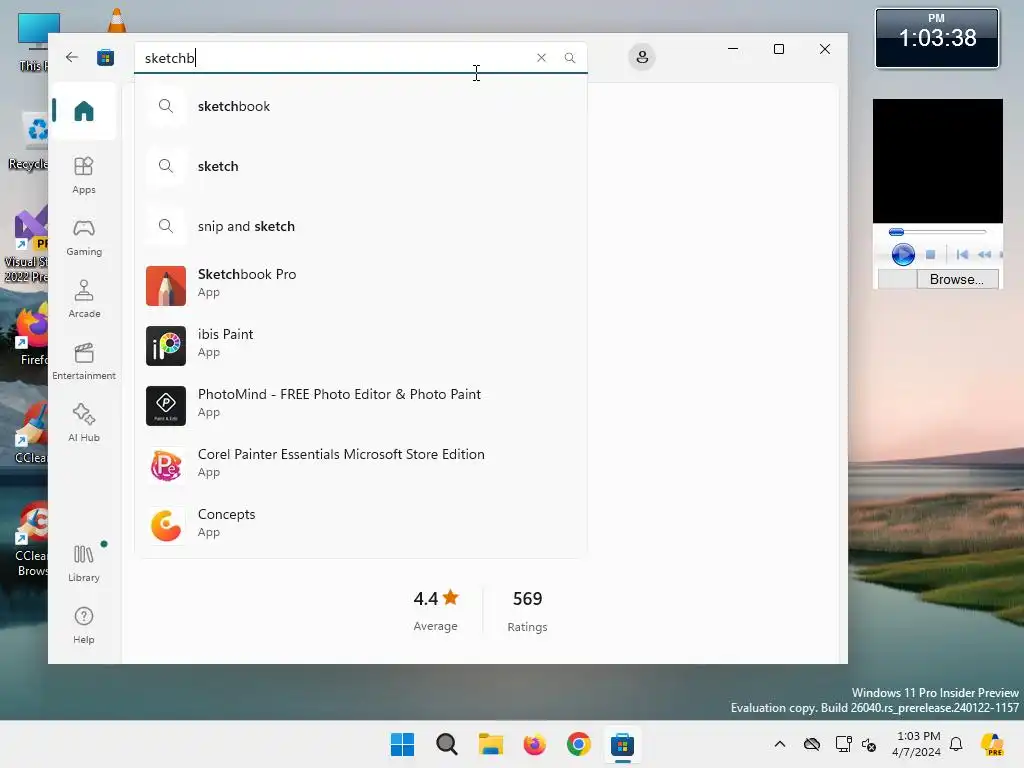
Task: Skip to previous track in media widget
Action: click(x=962, y=254)
